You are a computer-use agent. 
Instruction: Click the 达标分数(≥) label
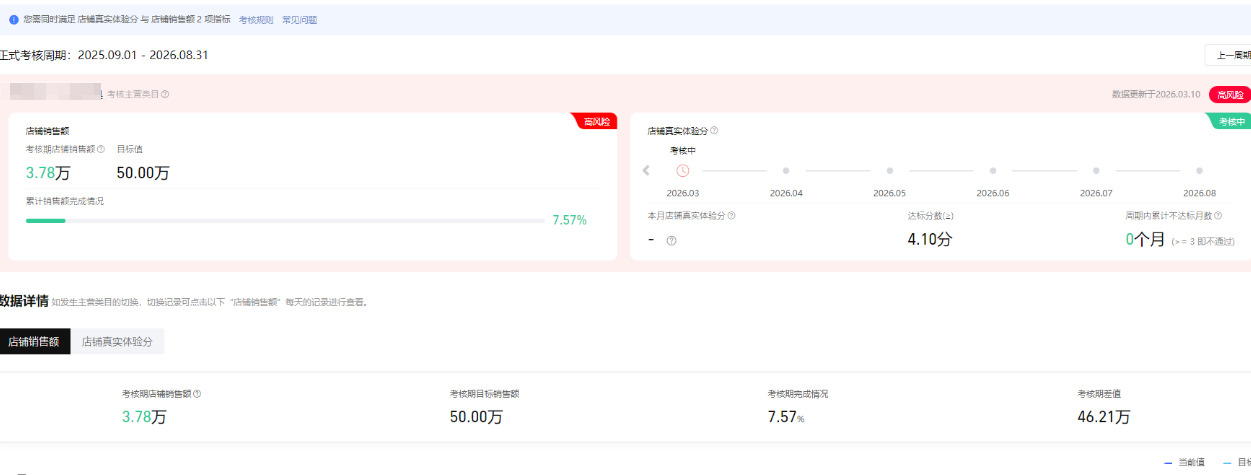pos(930,215)
